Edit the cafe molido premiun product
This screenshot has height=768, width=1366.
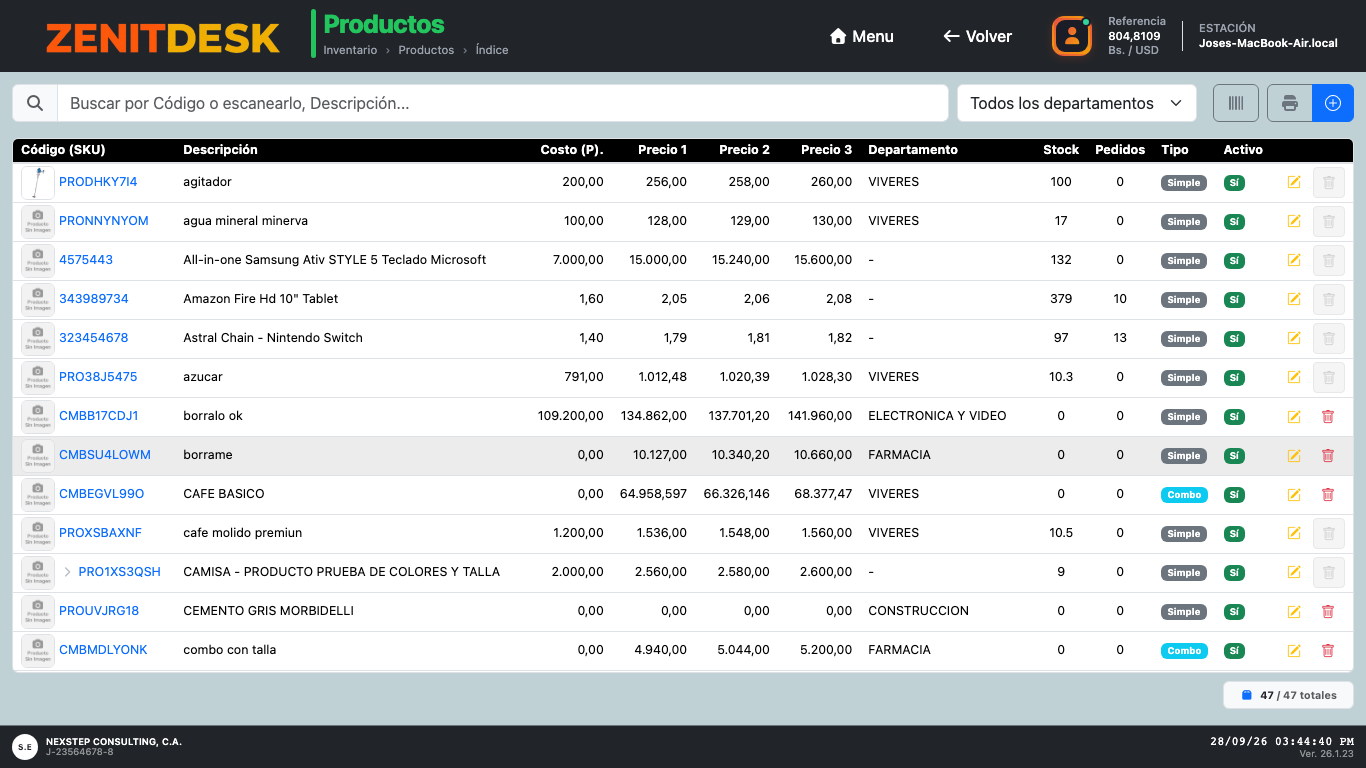tap(1294, 533)
